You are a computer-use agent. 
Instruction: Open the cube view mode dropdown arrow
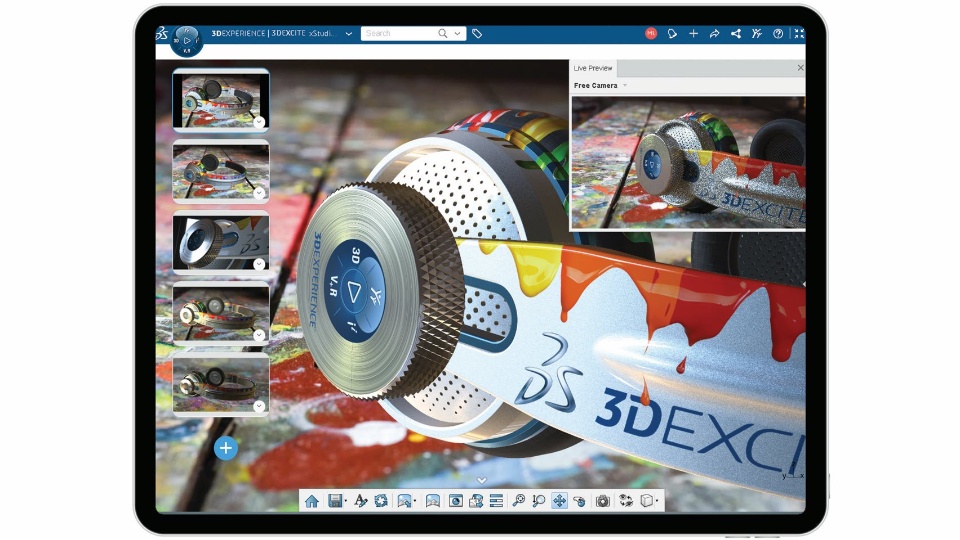click(x=657, y=501)
